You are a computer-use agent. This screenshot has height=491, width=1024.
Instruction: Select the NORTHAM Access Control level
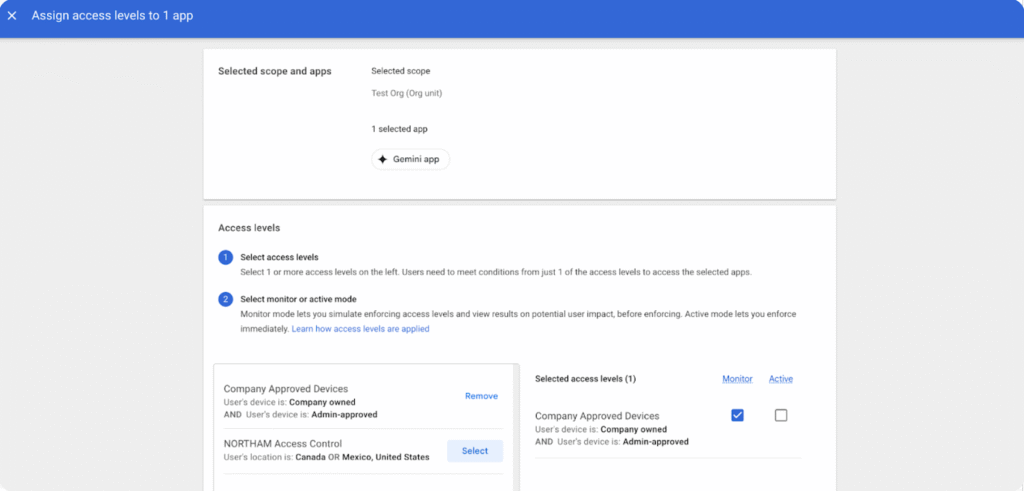click(475, 451)
